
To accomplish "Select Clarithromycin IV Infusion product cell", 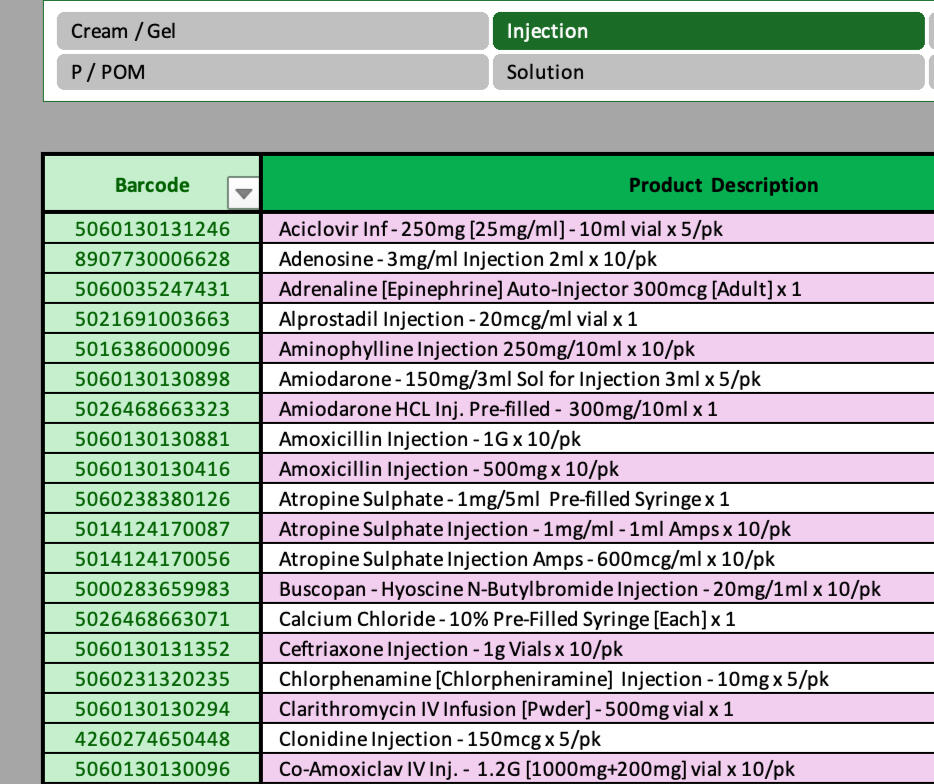I will (x=506, y=709).
